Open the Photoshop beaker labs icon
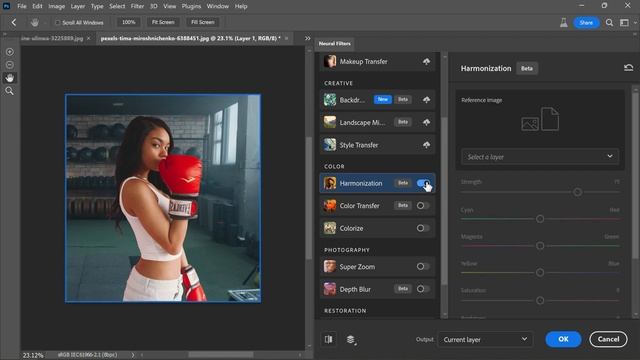The width and height of the screenshot is (640, 360). [564, 22]
